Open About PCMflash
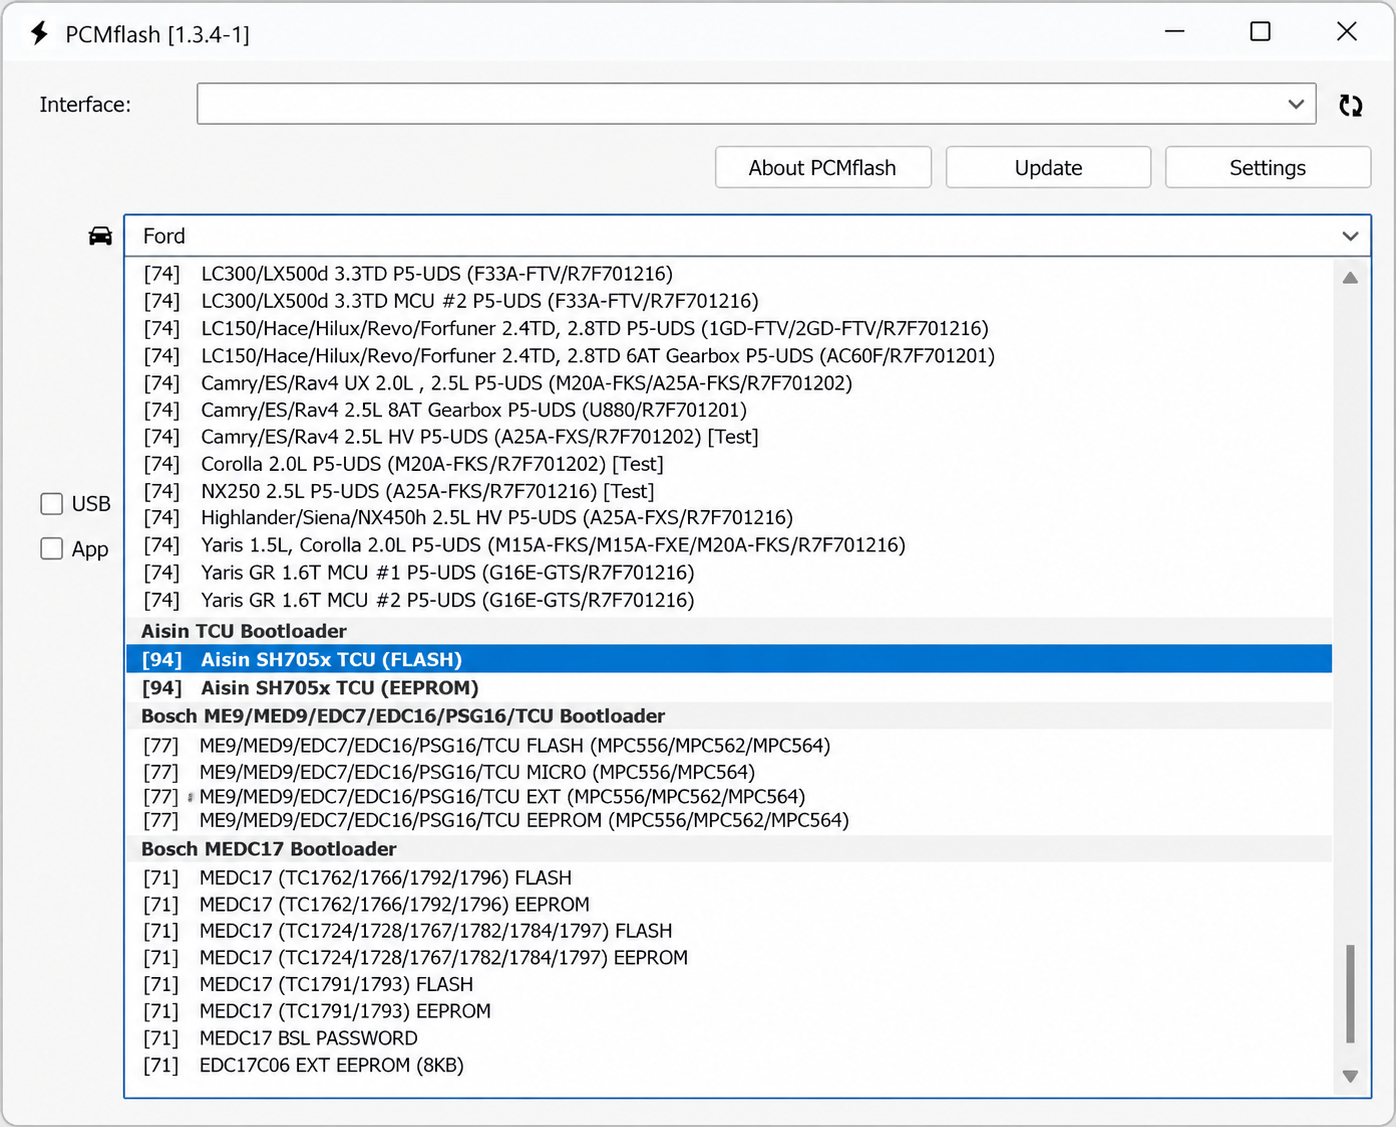The height and width of the screenshot is (1127, 1396). [x=823, y=168]
